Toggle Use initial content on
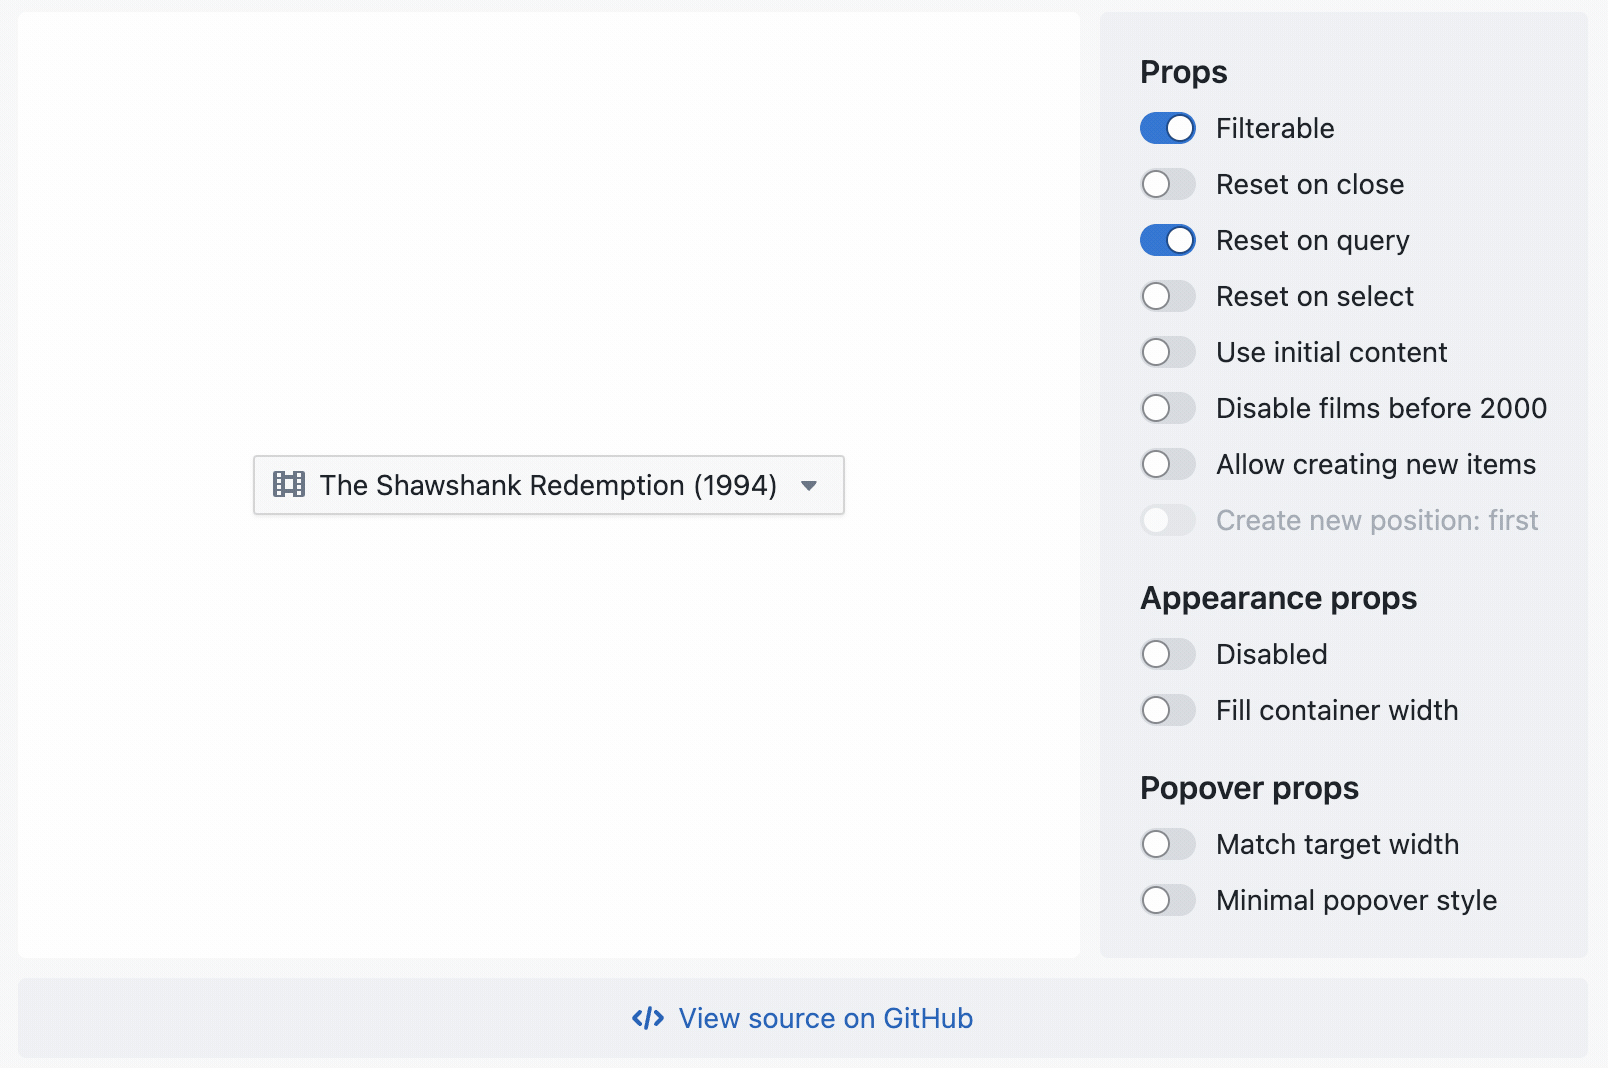Image resolution: width=1608 pixels, height=1068 pixels. 1167,352
